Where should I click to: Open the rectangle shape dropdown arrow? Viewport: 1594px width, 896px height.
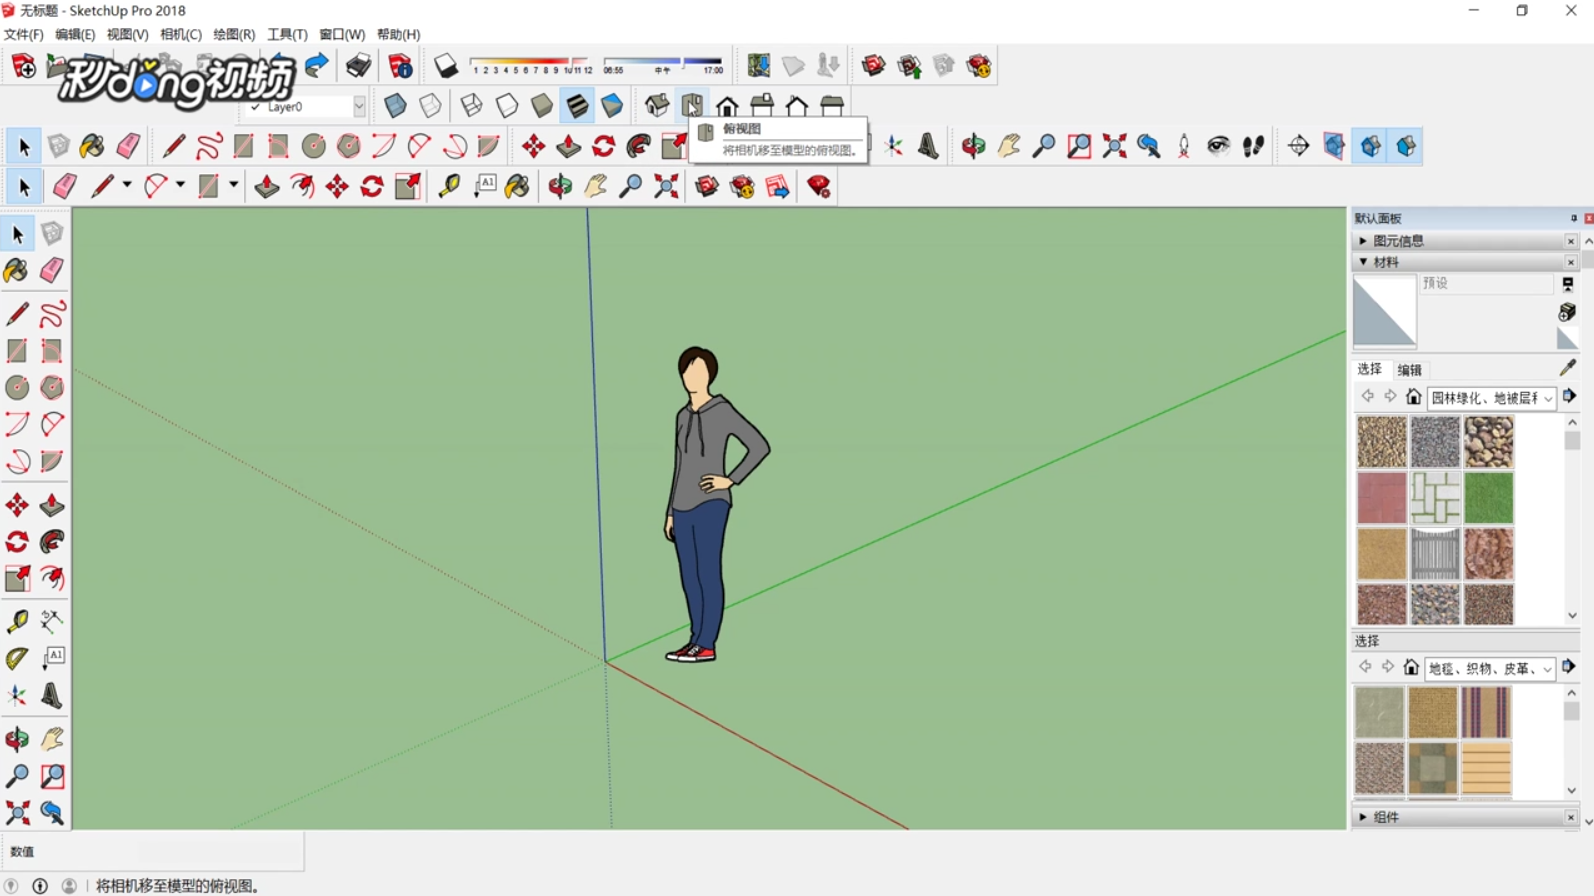click(233, 186)
